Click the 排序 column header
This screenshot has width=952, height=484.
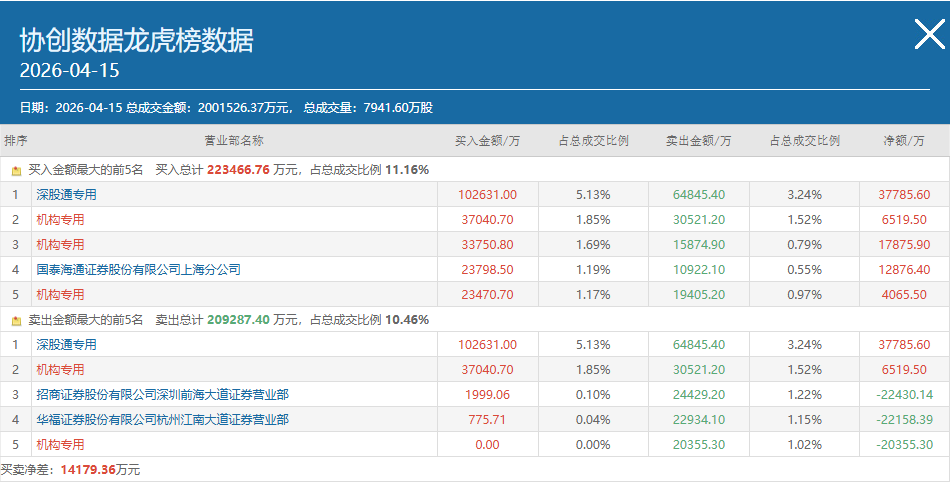[x=16, y=141]
